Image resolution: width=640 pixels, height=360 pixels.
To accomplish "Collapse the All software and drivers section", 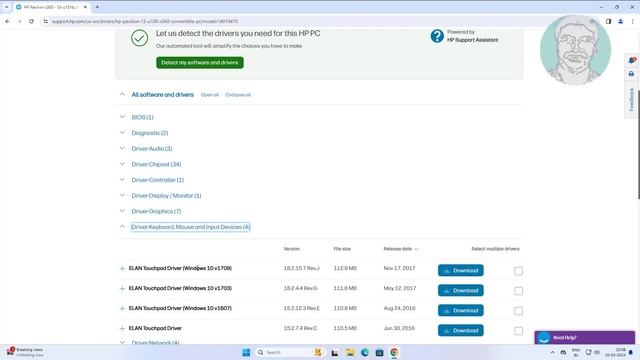I will (122, 94).
